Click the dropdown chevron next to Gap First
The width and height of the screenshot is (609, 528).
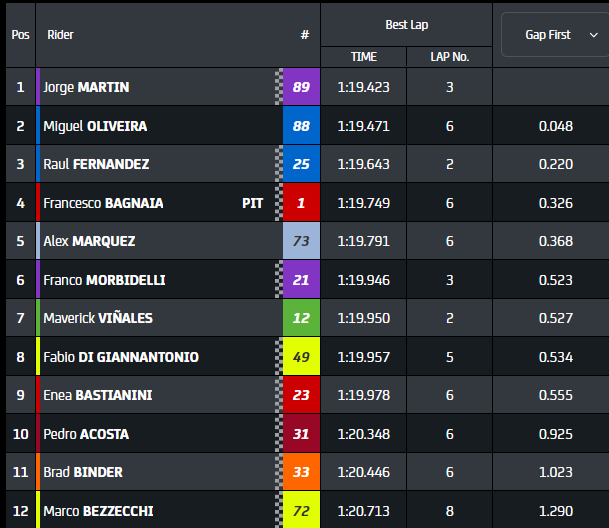[x=593, y=35]
